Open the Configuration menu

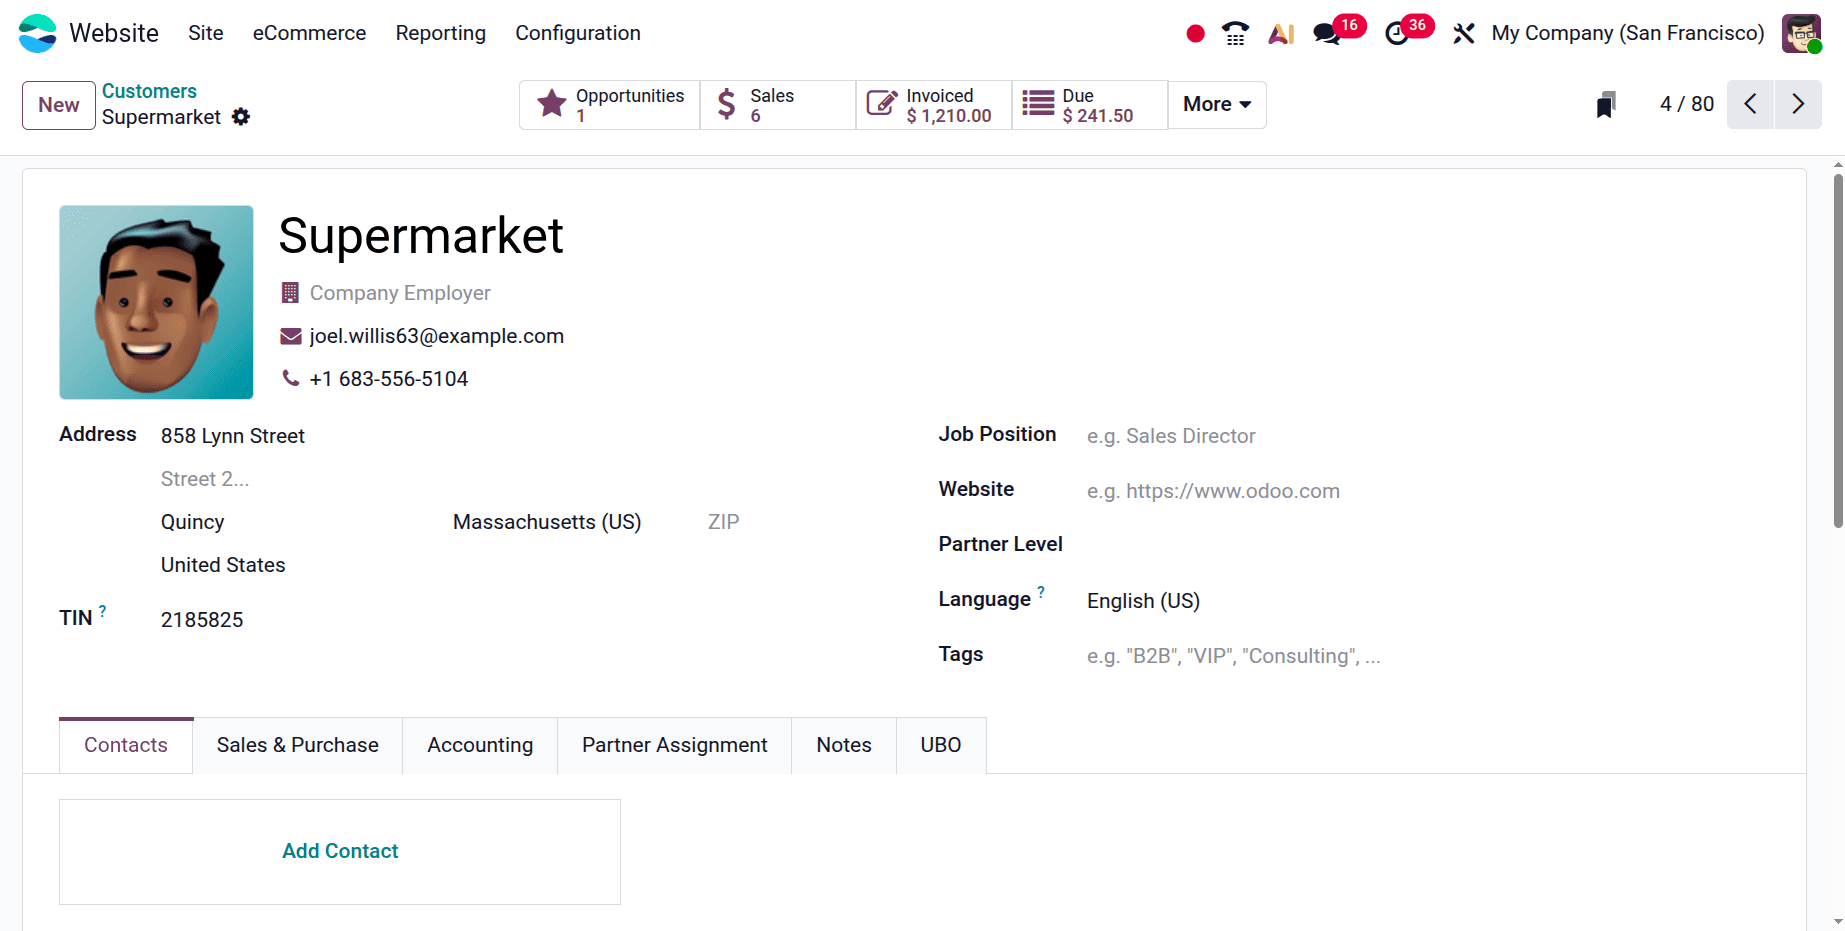tap(578, 33)
